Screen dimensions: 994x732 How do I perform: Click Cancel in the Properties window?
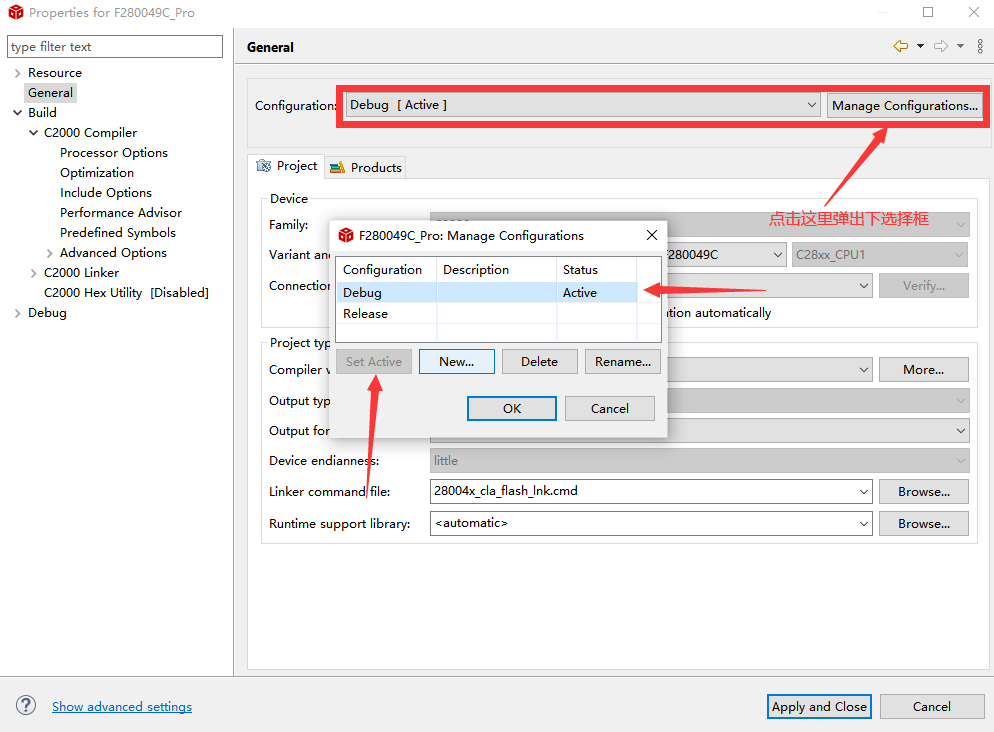[x=931, y=706]
